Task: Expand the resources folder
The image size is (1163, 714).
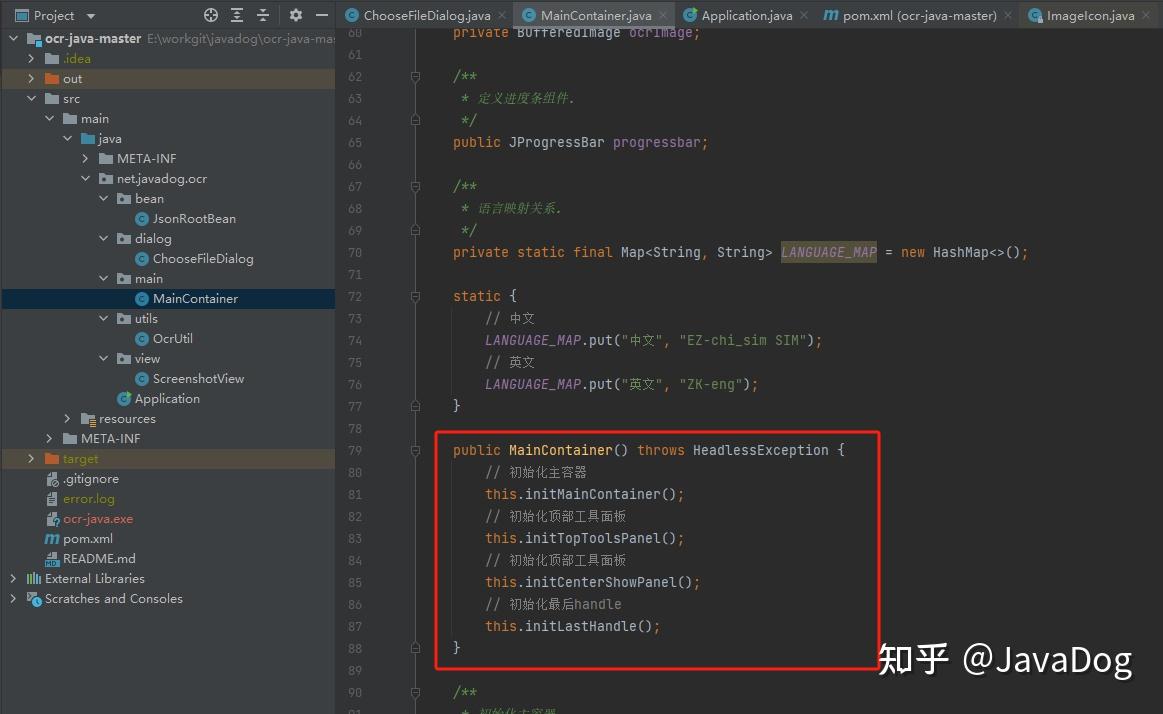Action: [67, 418]
